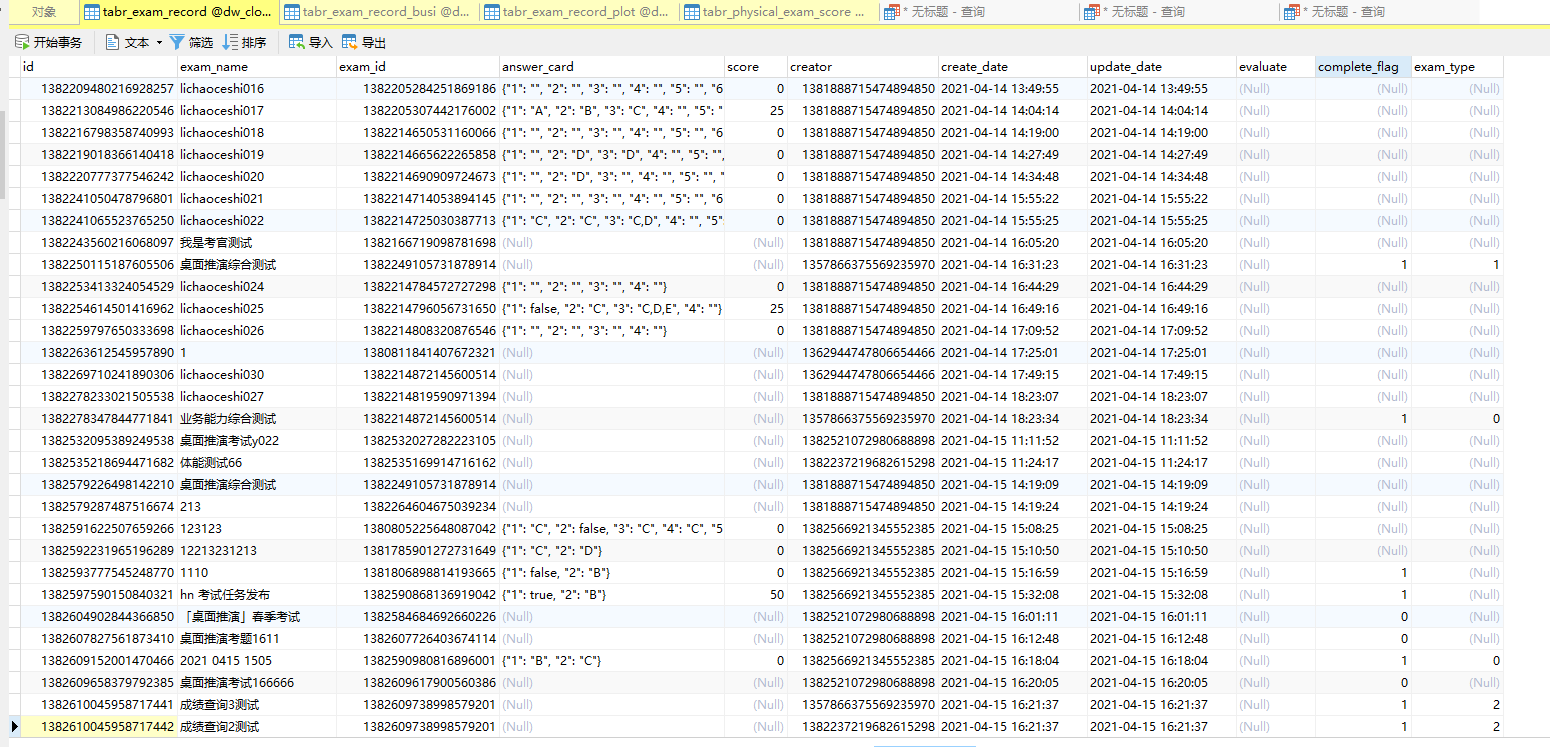Select the exam_id cell 1382205307442176002

tap(418, 110)
